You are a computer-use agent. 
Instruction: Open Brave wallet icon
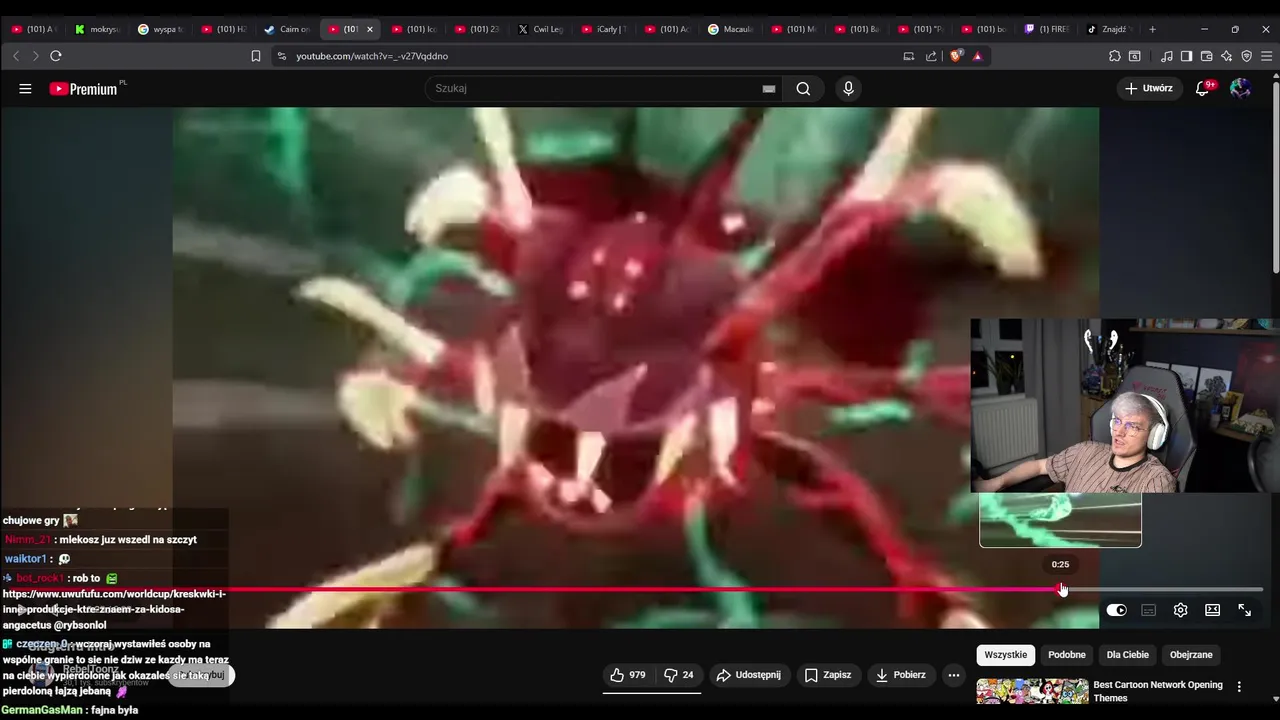click(x=1207, y=56)
